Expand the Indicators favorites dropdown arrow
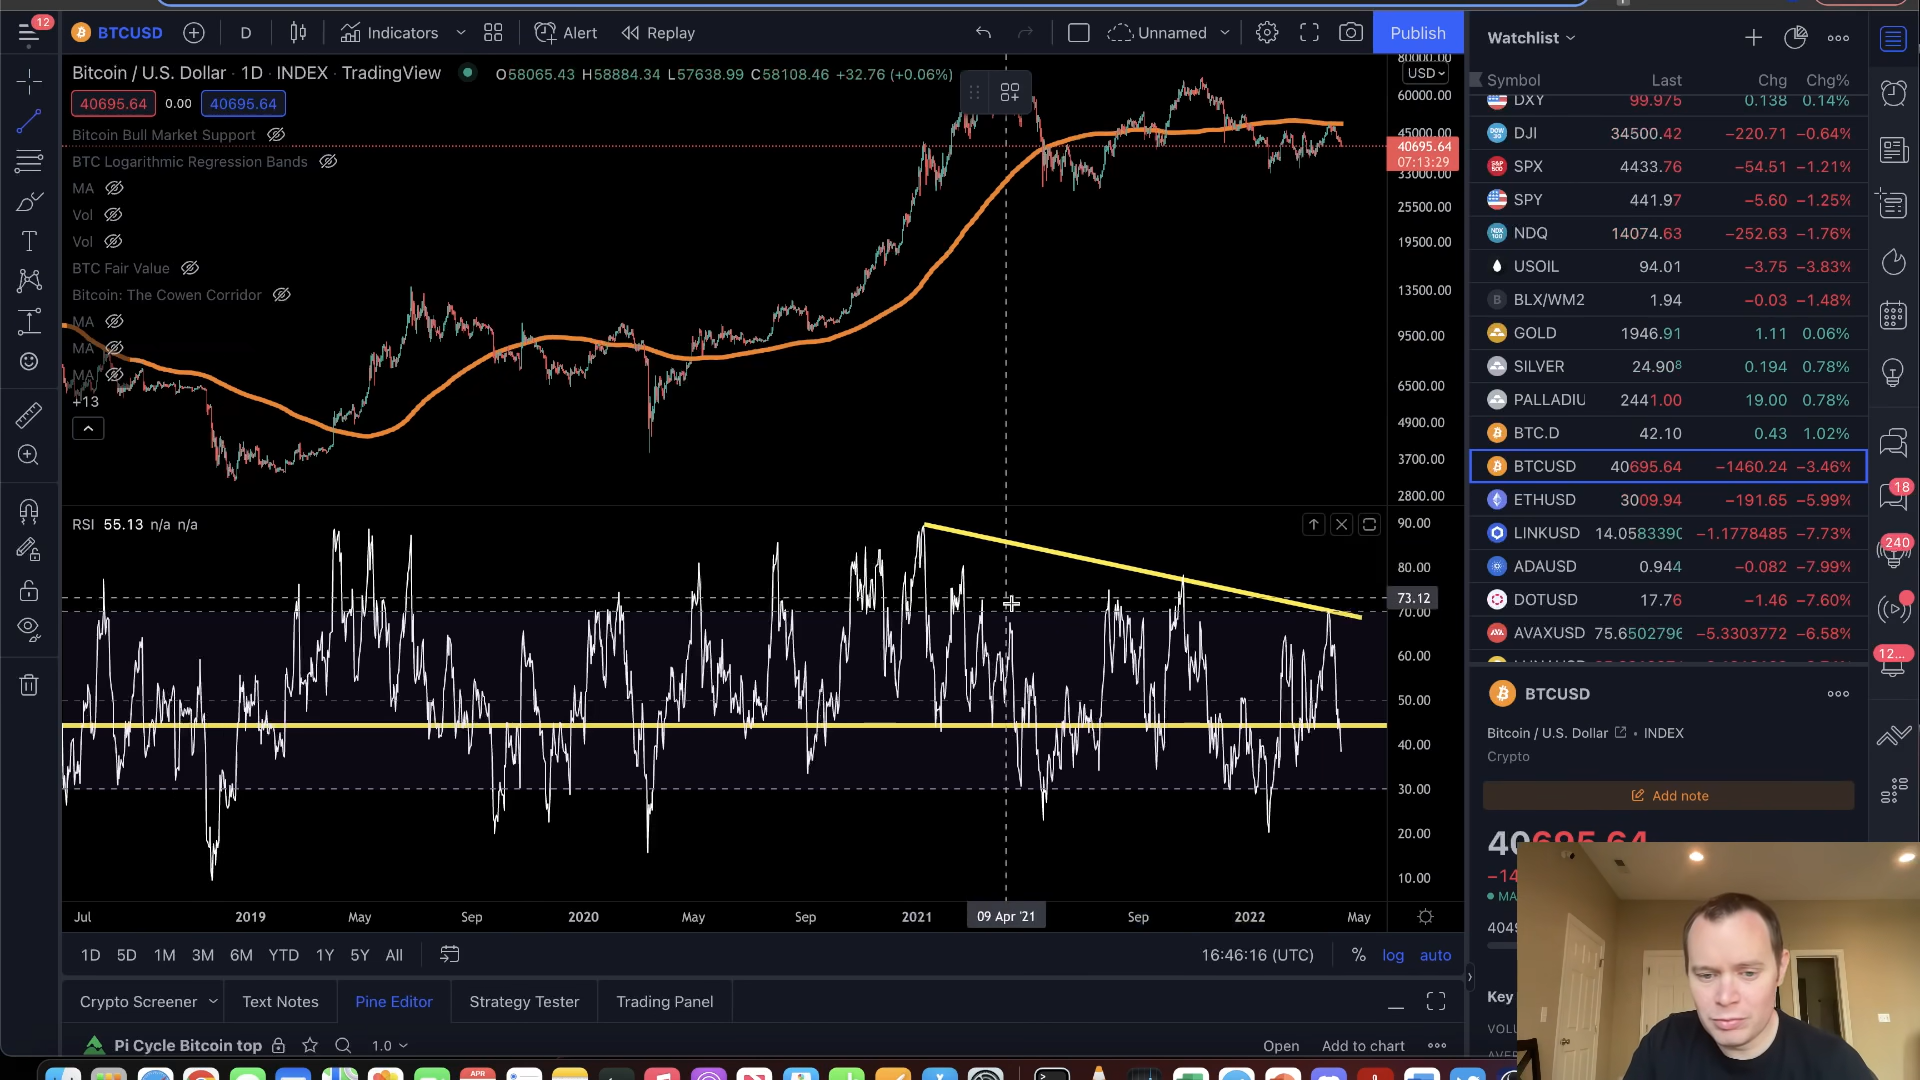Viewport: 1920px width, 1080px height. click(x=461, y=33)
